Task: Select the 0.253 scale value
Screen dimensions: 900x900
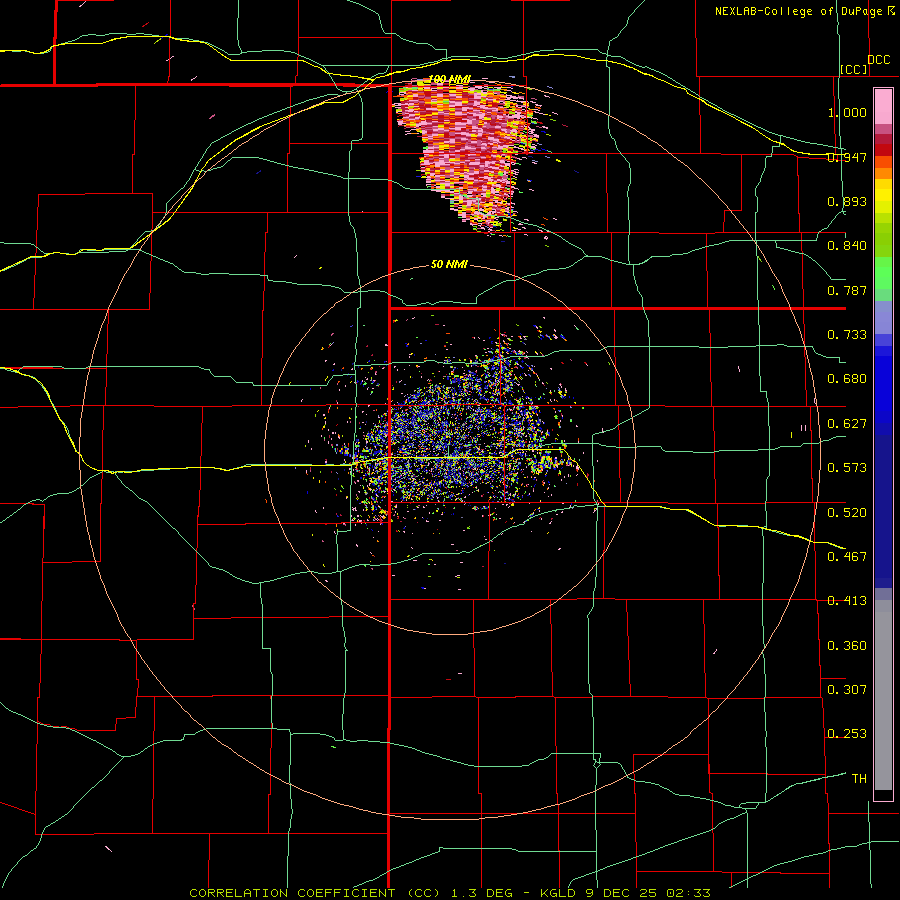Action: (847, 734)
